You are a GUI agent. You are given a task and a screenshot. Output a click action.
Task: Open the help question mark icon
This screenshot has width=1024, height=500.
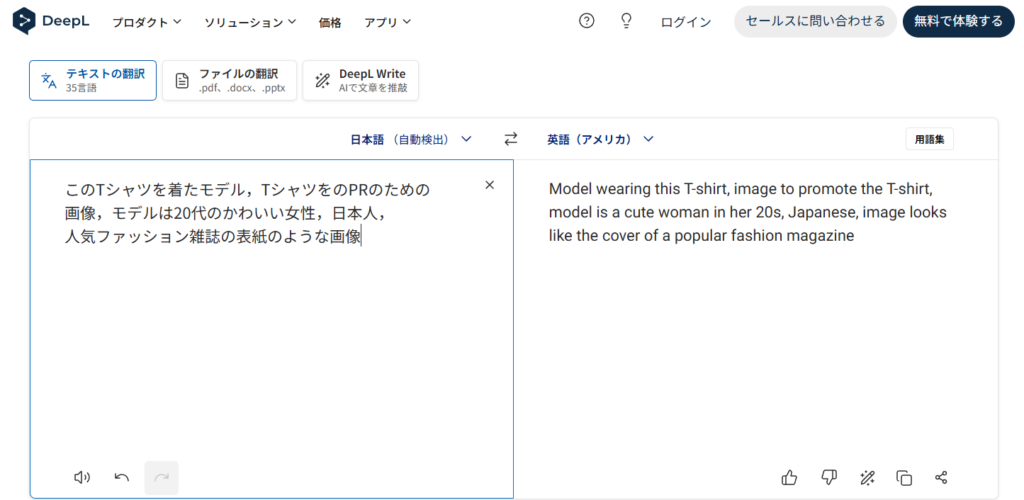(587, 21)
